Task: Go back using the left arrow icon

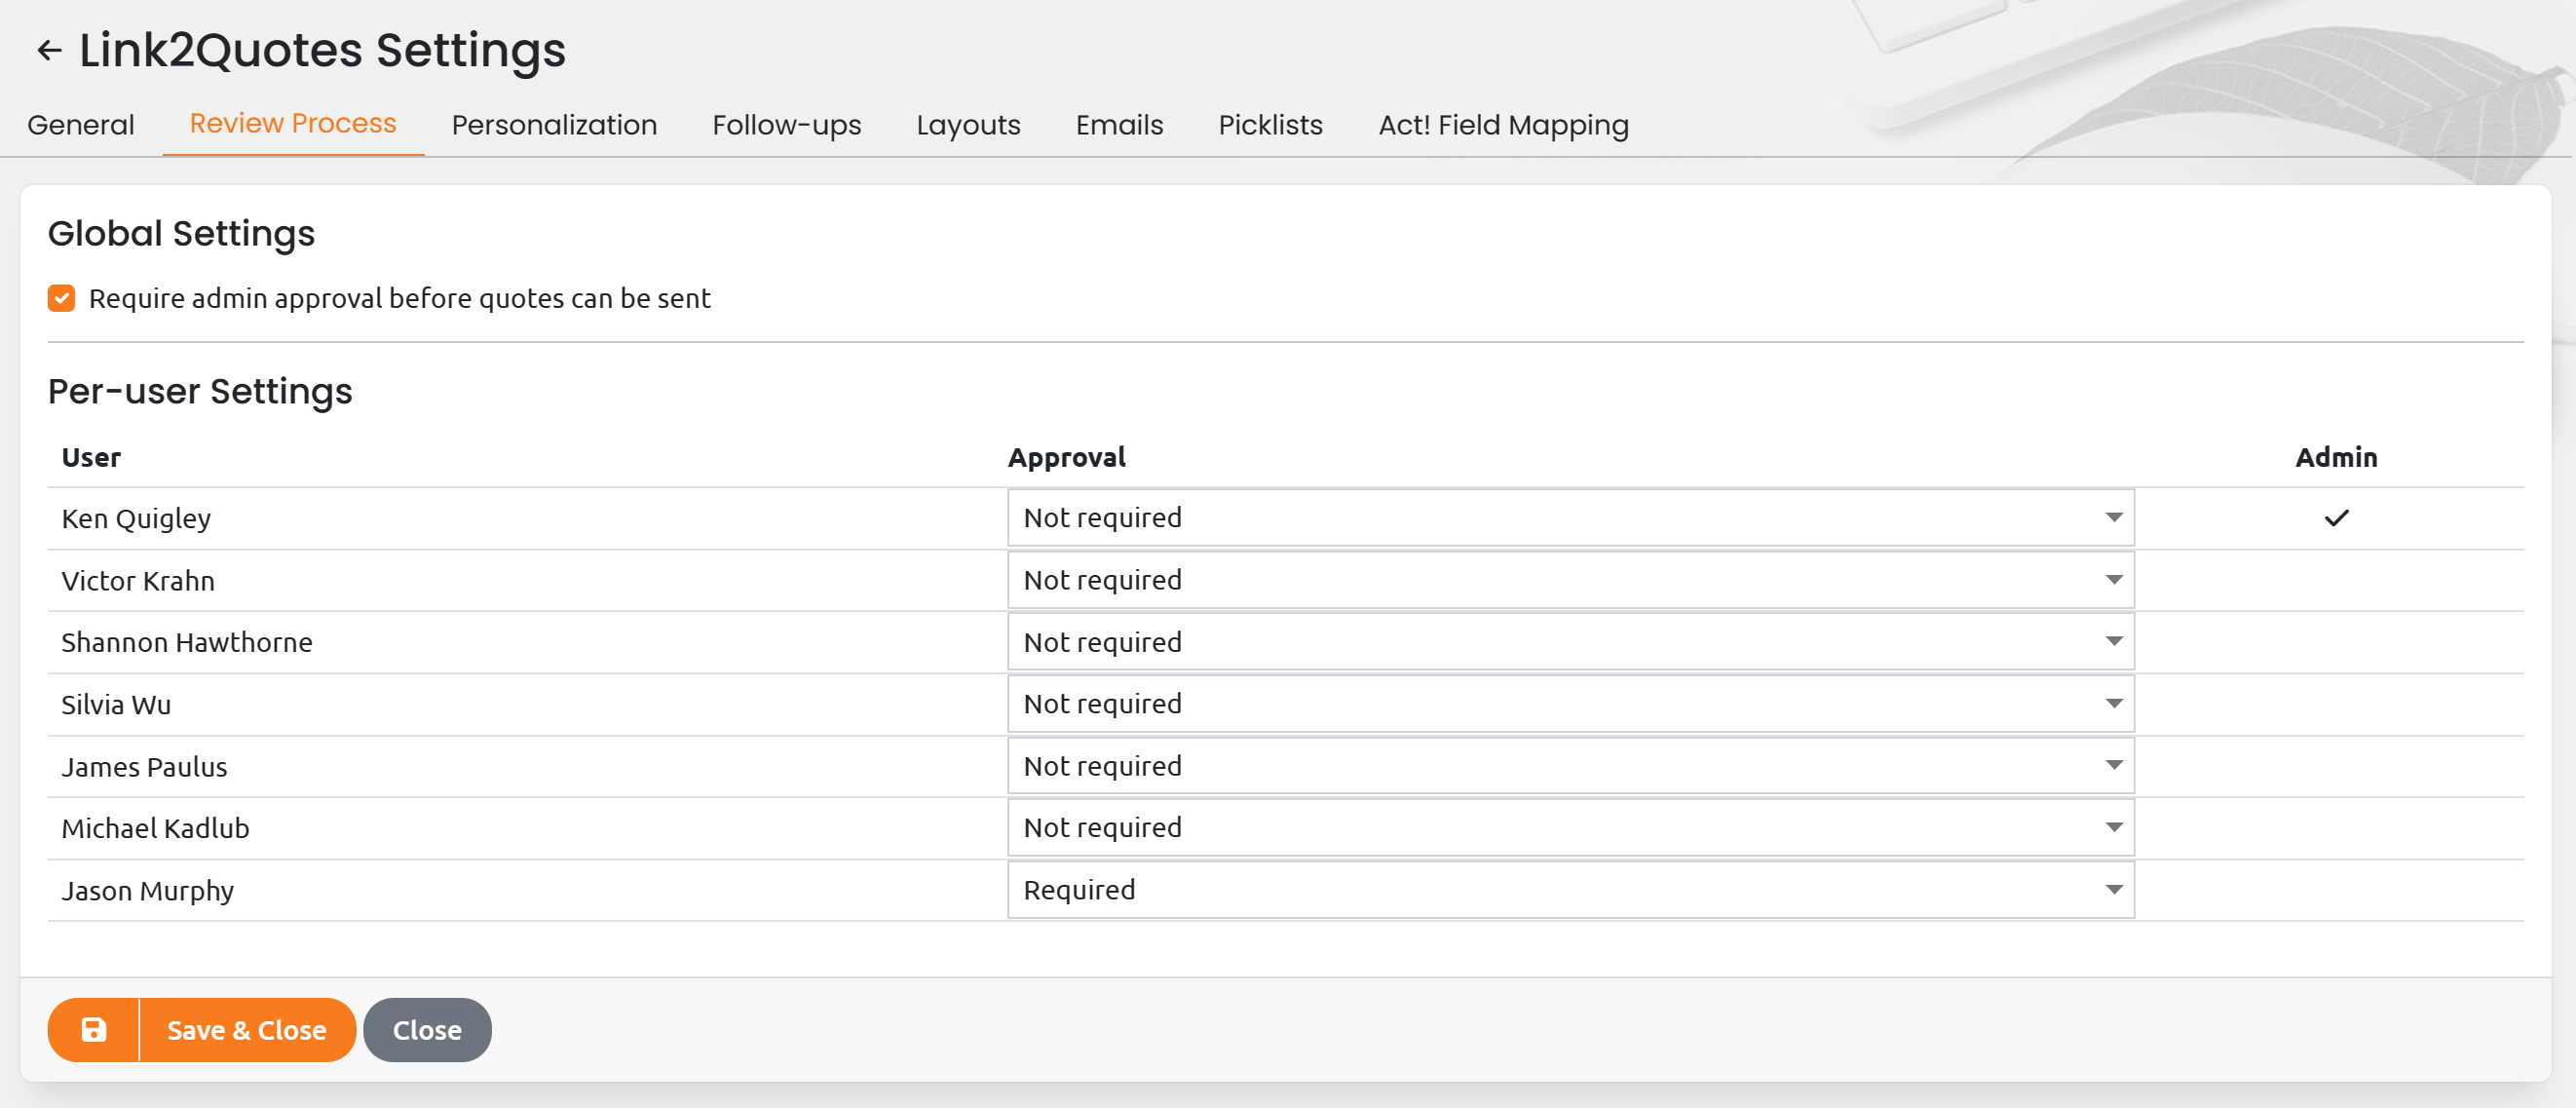Action: [x=49, y=50]
